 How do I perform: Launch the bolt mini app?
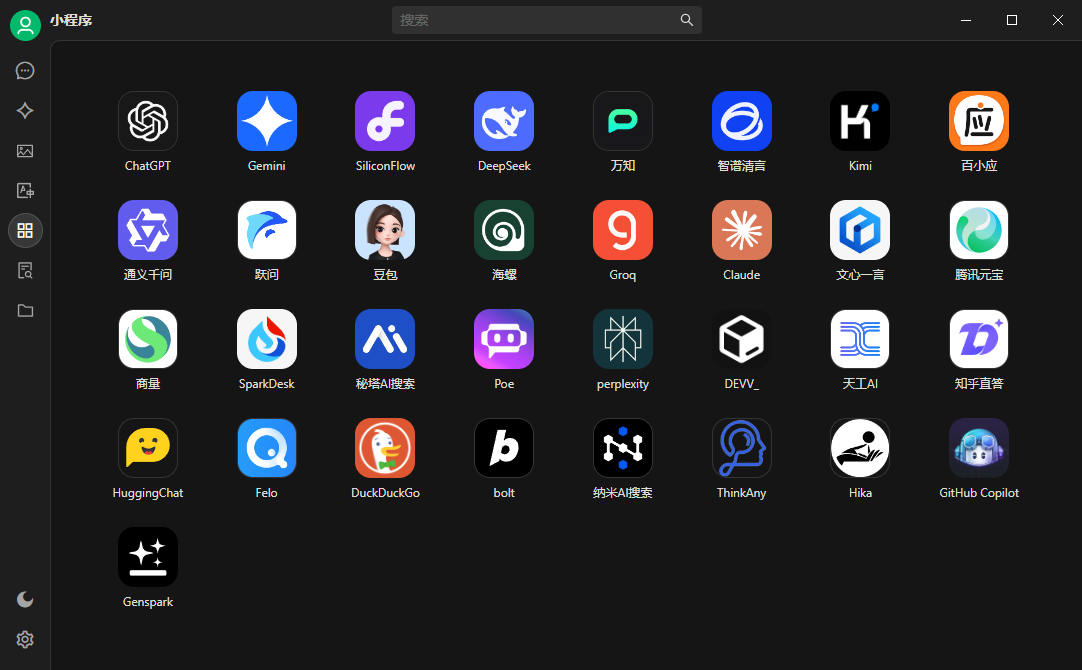tap(504, 449)
